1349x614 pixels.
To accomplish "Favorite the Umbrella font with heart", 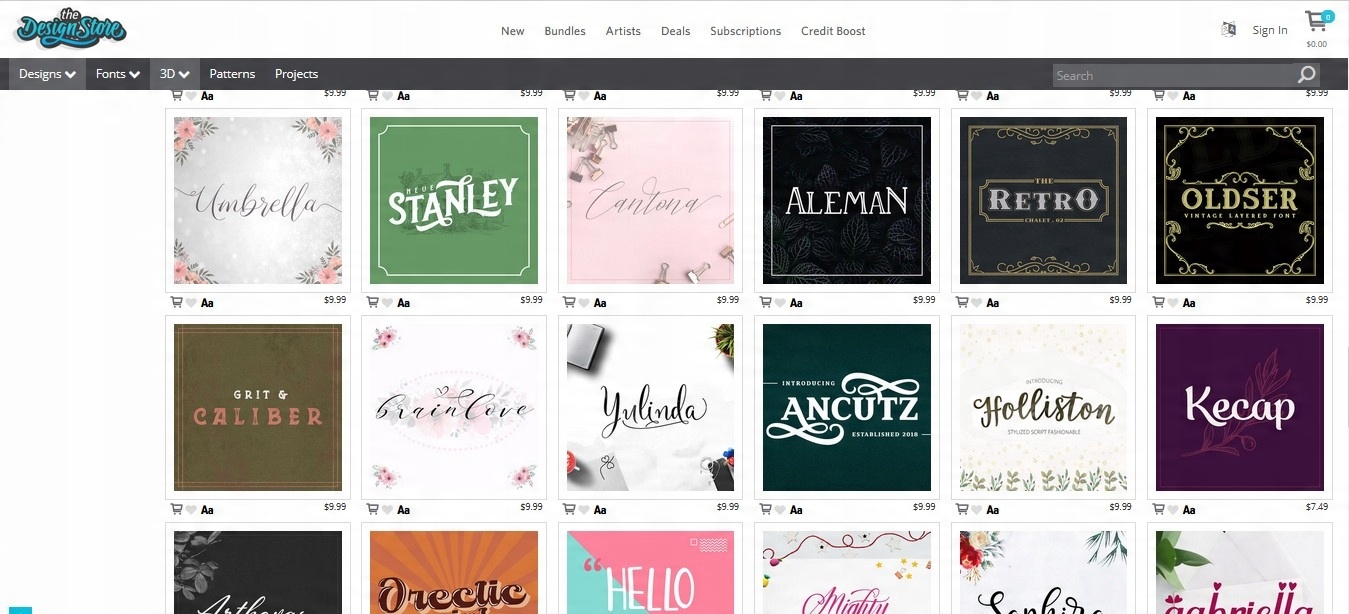I will pos(191,303).
